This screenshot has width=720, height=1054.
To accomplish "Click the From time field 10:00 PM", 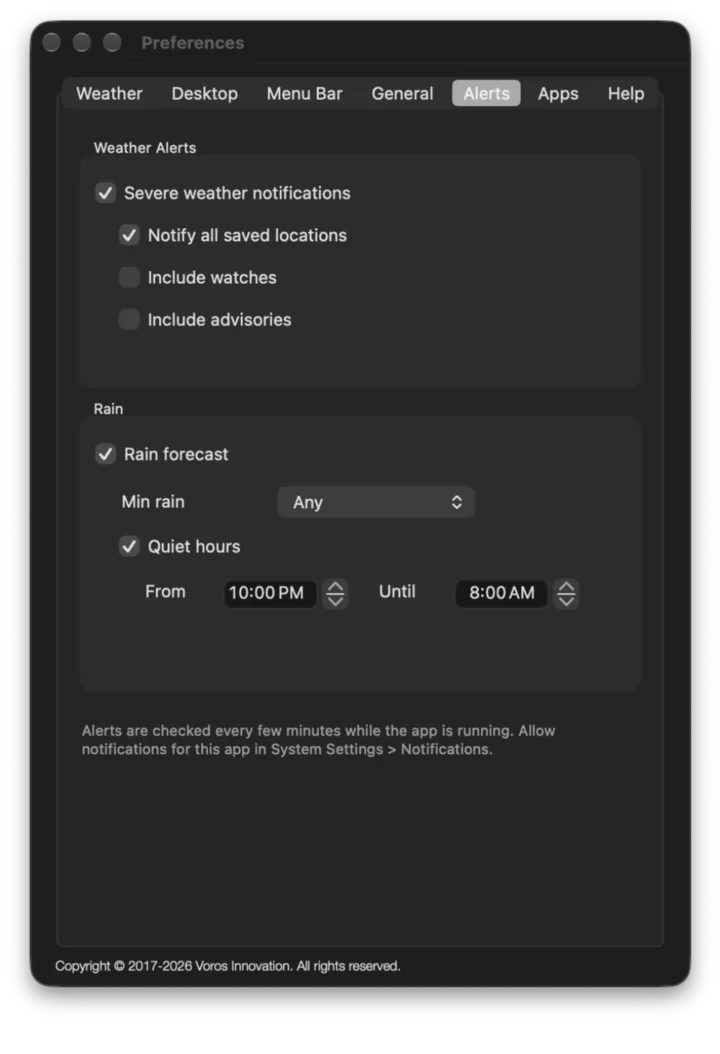I will point(270,593).
